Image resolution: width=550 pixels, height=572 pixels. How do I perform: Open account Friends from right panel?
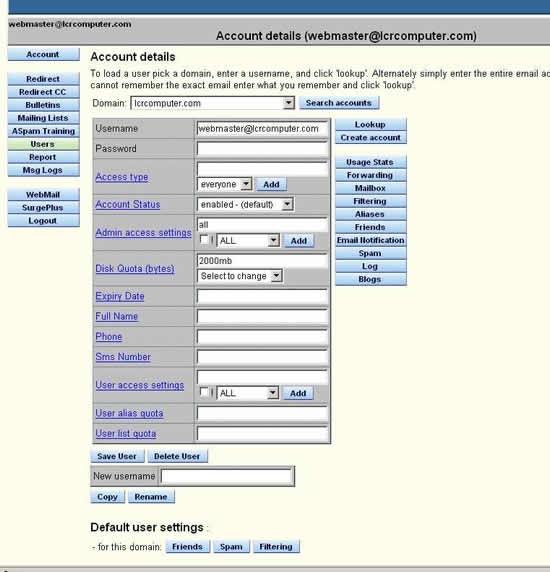pyautogui.click(x=371, y=227)
